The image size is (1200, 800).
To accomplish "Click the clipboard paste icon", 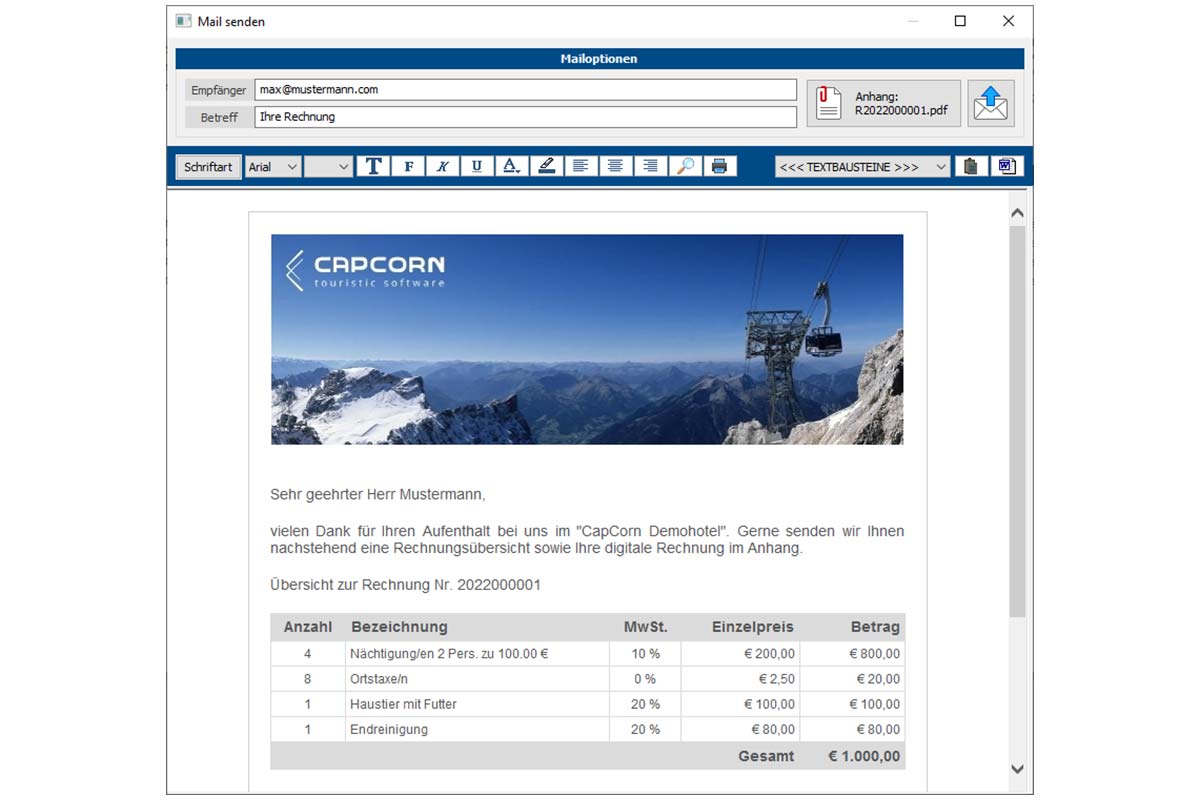I will (970, 167).
